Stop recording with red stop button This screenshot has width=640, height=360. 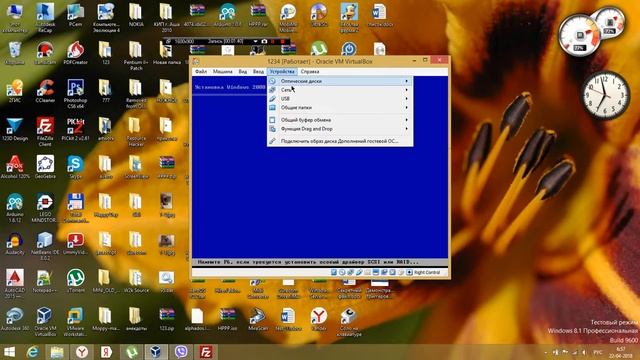[x=282, y=41]
